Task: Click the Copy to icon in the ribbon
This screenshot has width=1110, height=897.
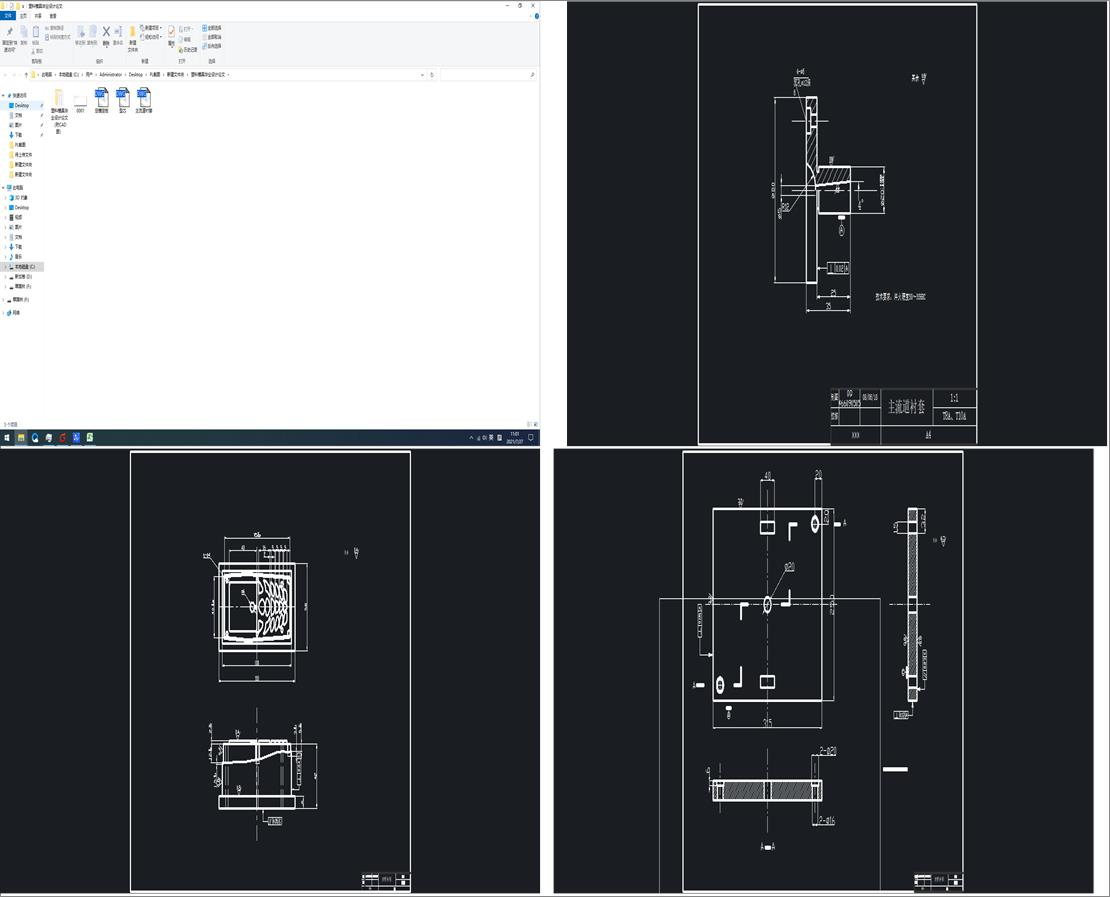Action: click(x=92, y=35)
